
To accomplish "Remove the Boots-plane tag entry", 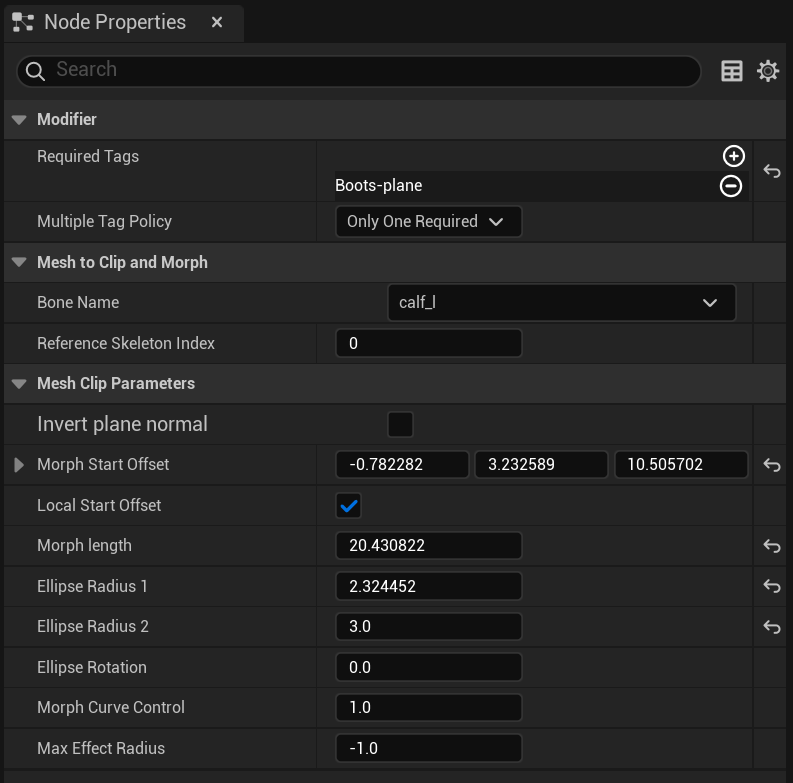I will pyautogui.click(x=731, y=186).
